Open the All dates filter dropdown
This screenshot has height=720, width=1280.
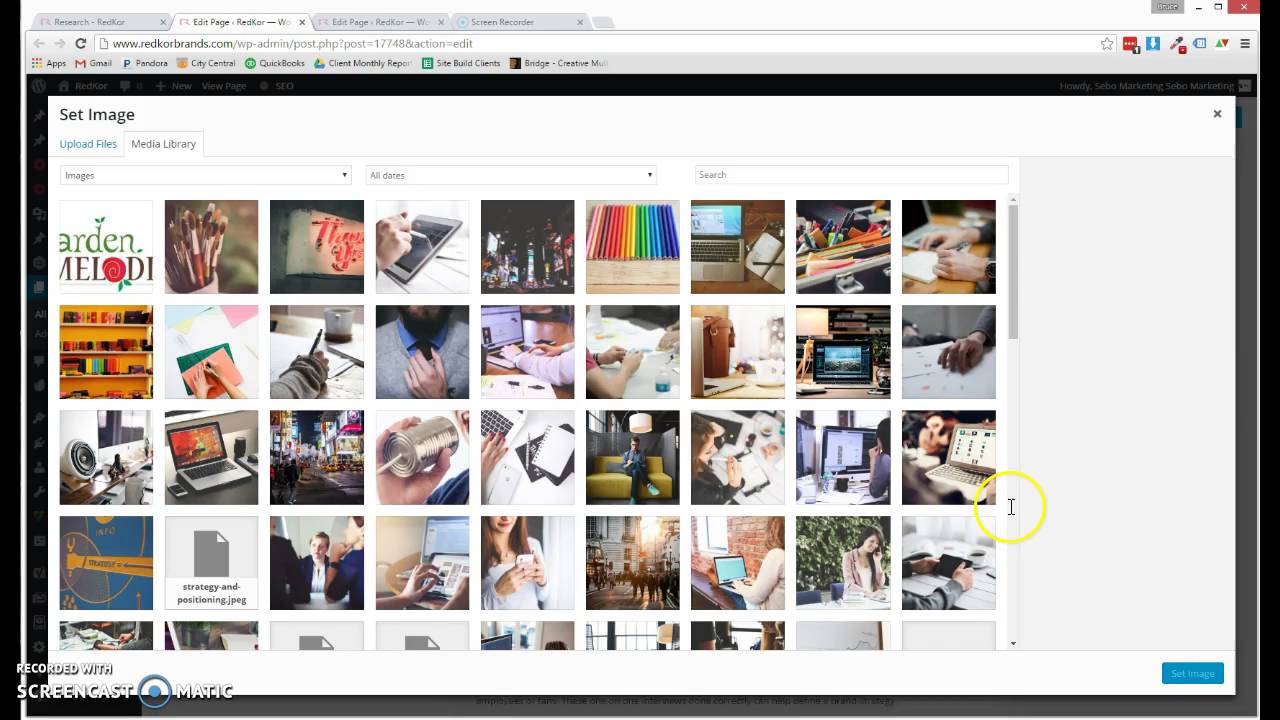[510, 175]
